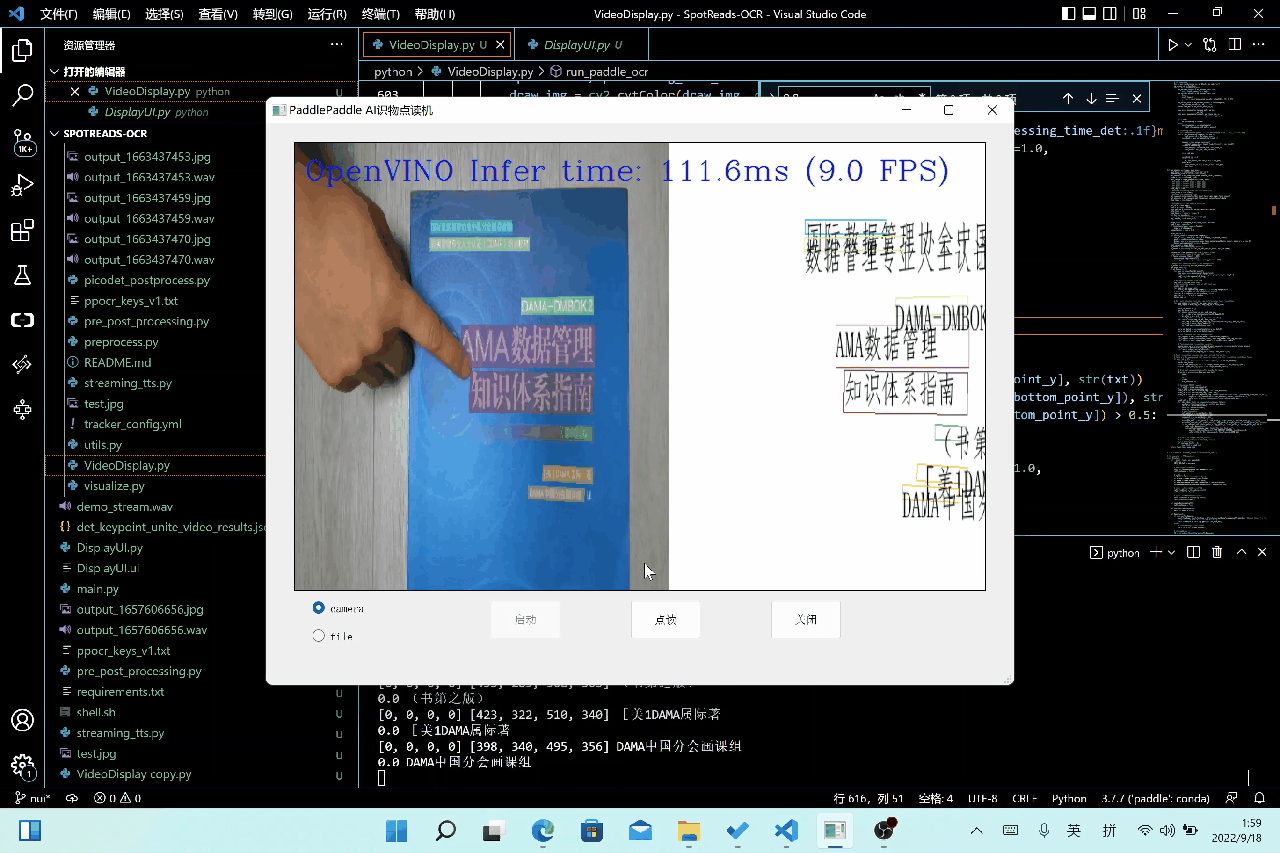1280x853 pixels.
Task: Close the terminal panel
Action: [1262, 552]
